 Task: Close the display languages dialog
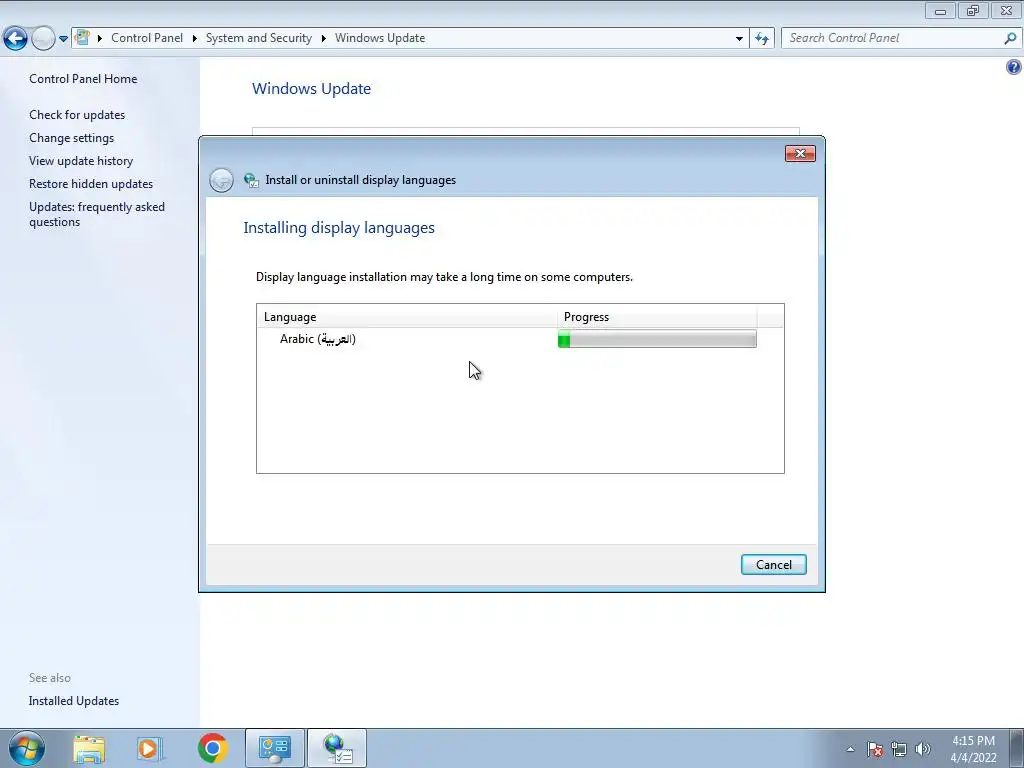[800, 153]
